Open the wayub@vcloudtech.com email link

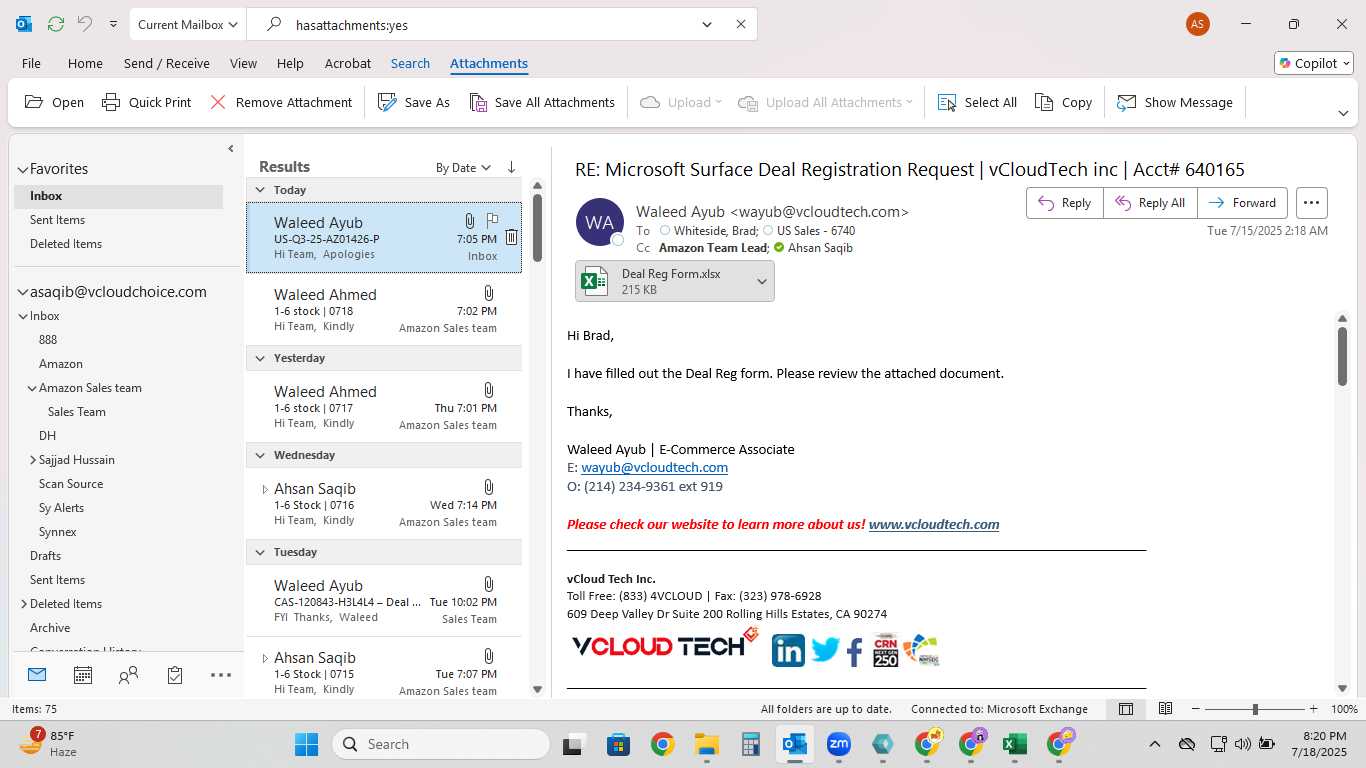654,467
